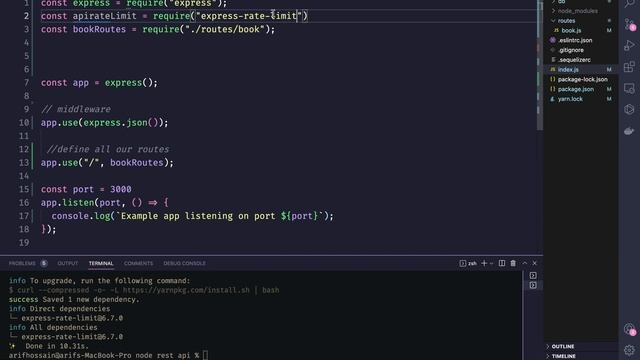Select the first terminal instance in list
This screenshot has height=360, width=640.
point(533,276)
